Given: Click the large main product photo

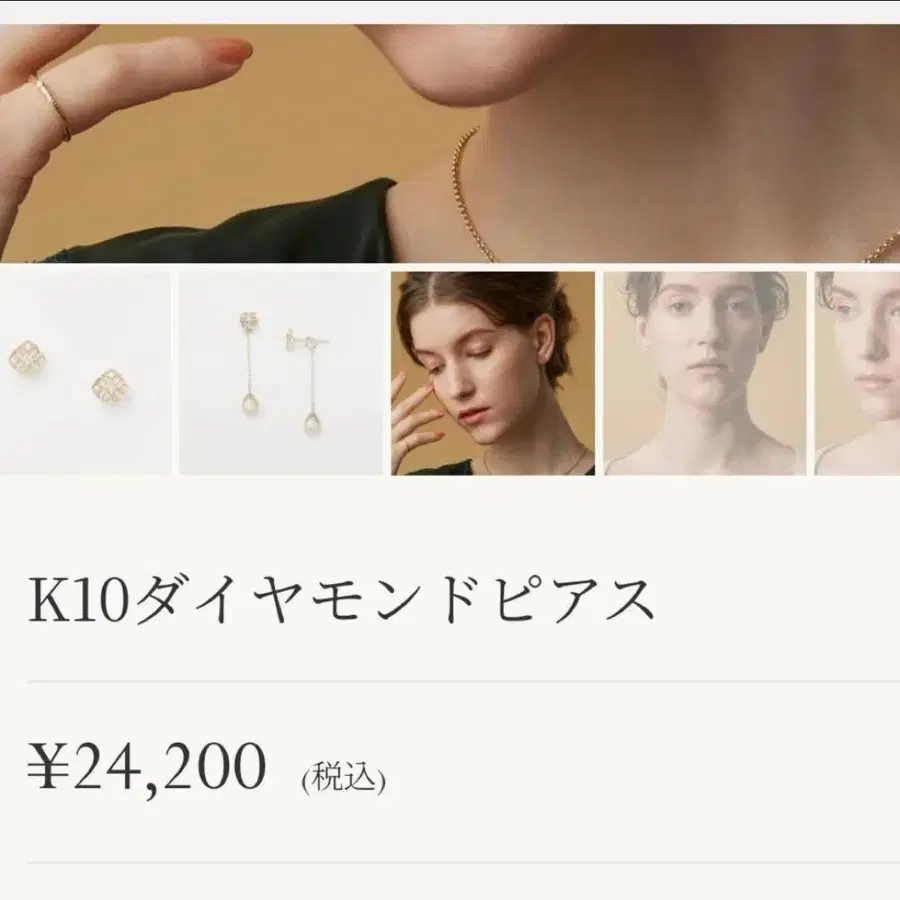Looking at the screenshot, I should click(450, 143).
